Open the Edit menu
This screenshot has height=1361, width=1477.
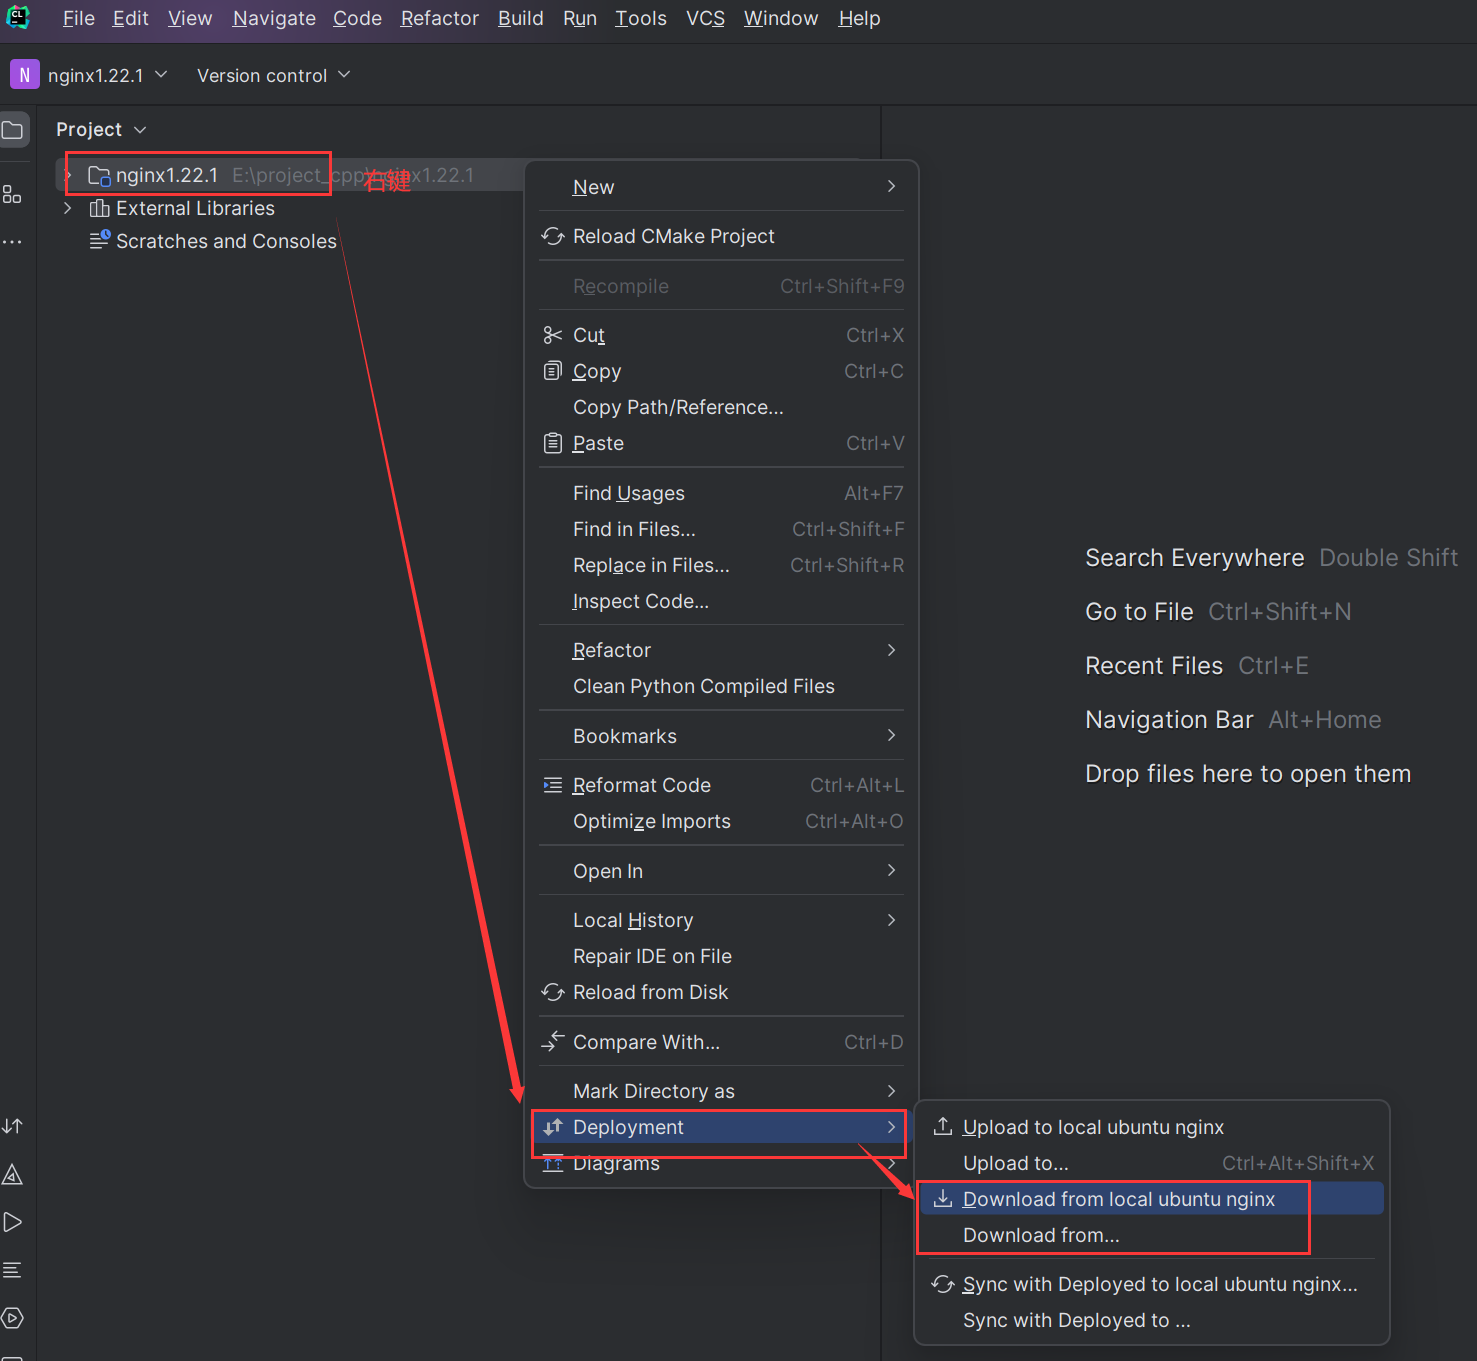[131, 18]
